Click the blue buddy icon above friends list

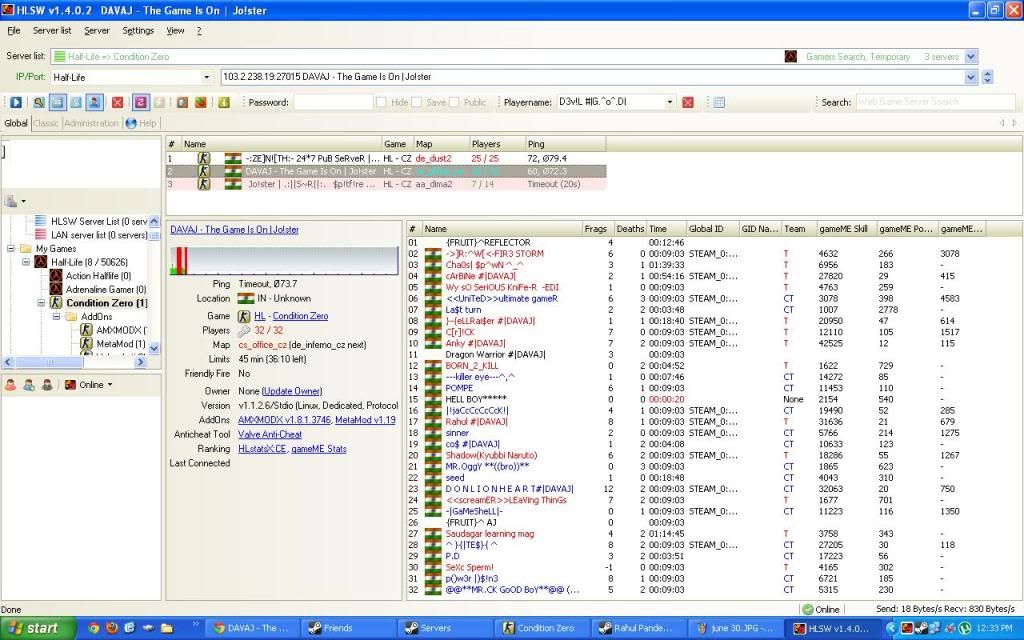29,385
